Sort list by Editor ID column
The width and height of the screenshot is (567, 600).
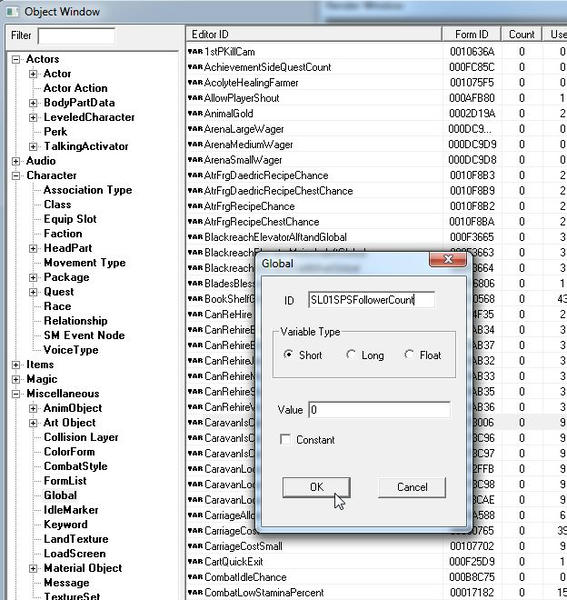[314, 34]
